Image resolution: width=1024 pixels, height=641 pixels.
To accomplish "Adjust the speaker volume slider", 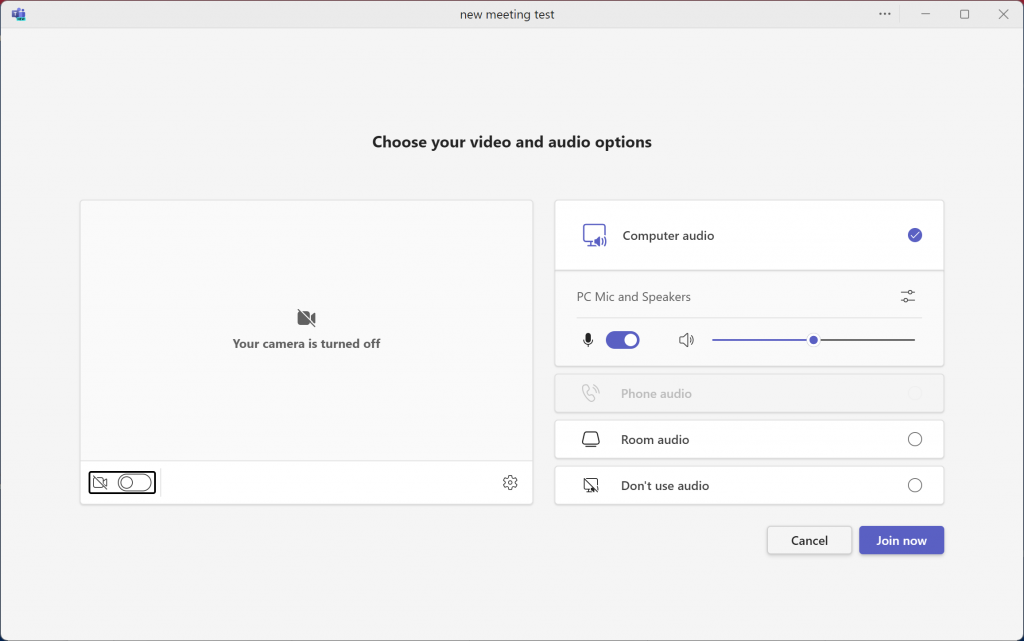I will pos(814,340).
